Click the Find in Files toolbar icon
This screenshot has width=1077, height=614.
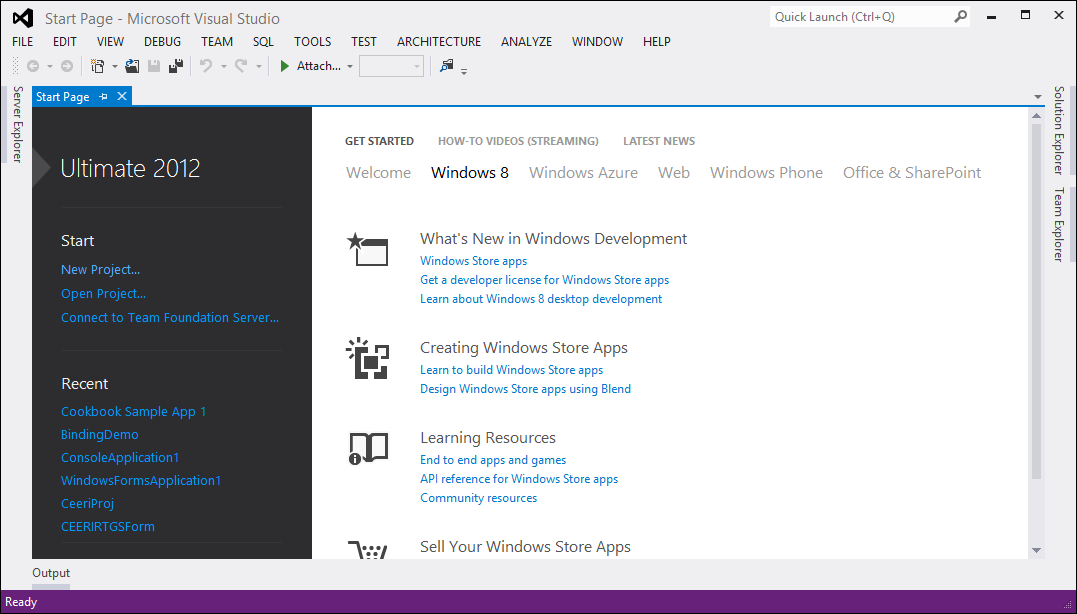coord(446,66)
